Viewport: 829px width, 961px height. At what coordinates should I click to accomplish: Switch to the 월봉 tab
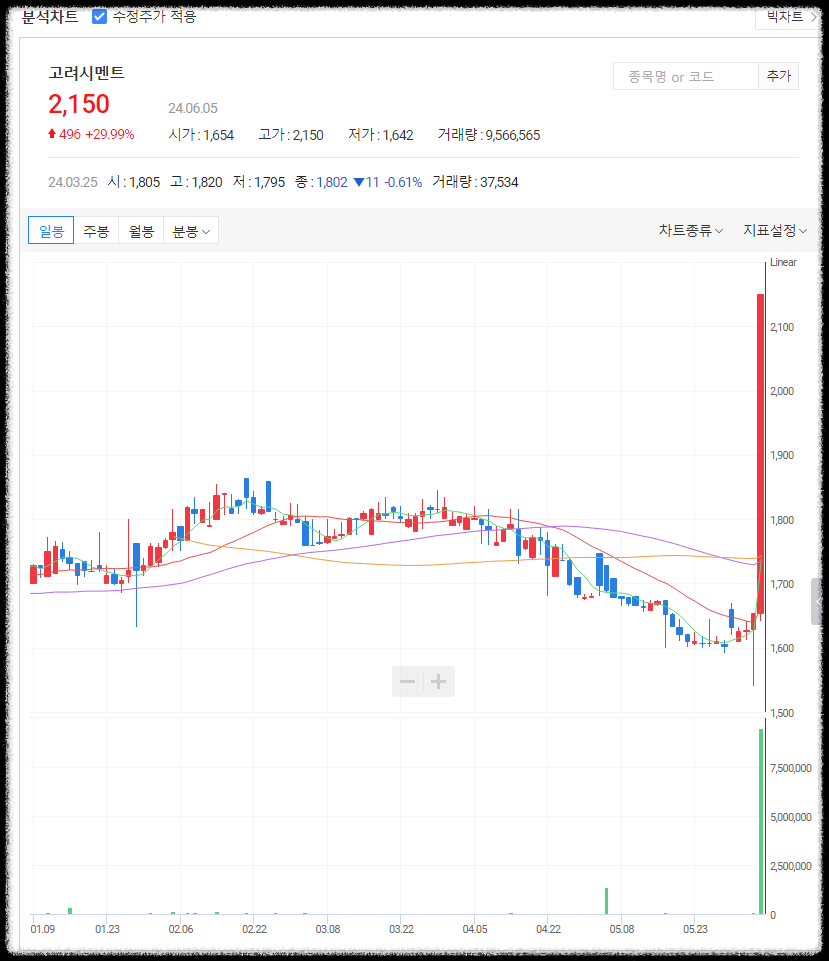tap(141, 230)
